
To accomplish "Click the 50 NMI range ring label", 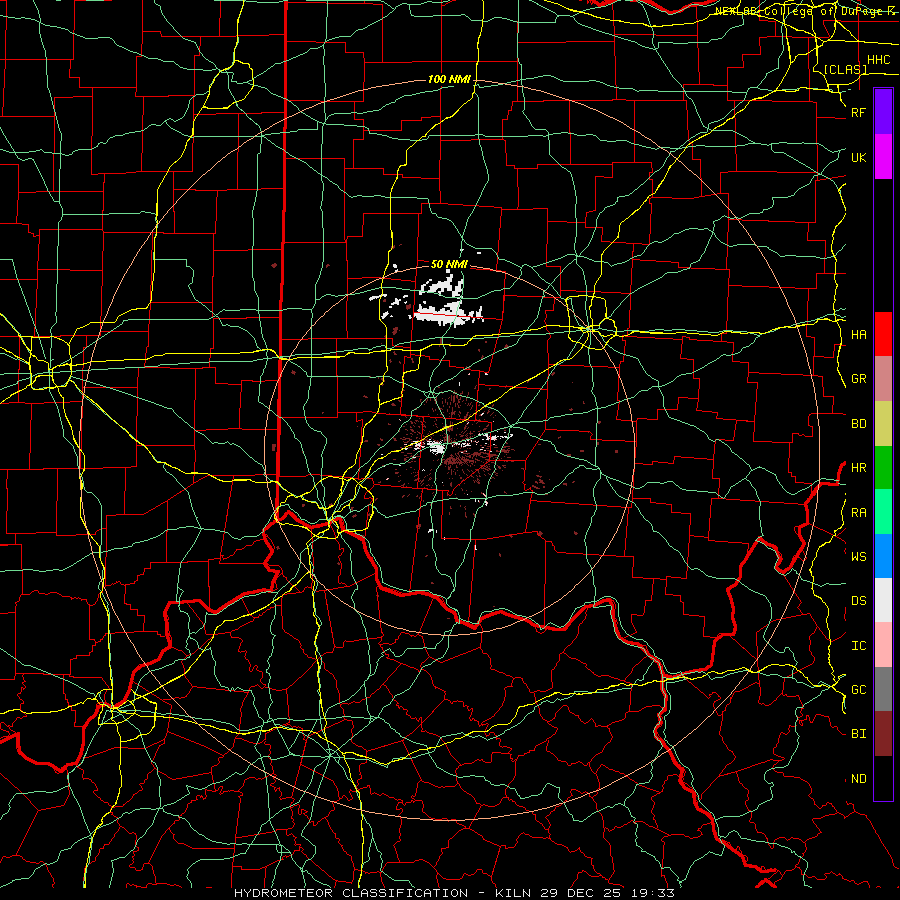I will pos(449,264).
